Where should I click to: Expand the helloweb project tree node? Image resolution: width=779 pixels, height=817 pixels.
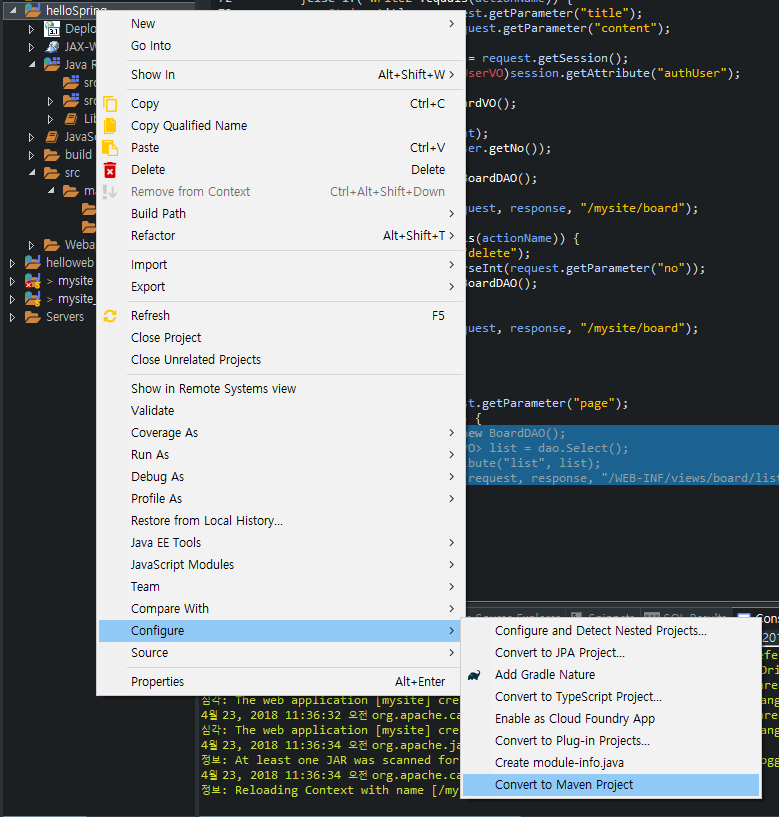coord(12,263)
